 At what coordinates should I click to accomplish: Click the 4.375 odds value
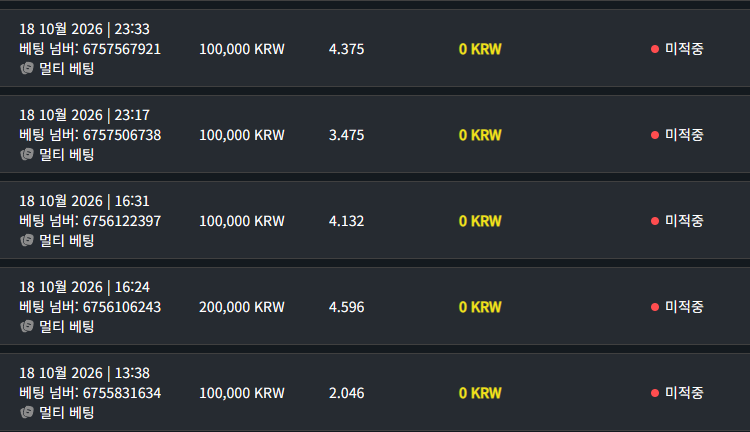(x=346, y=49)
